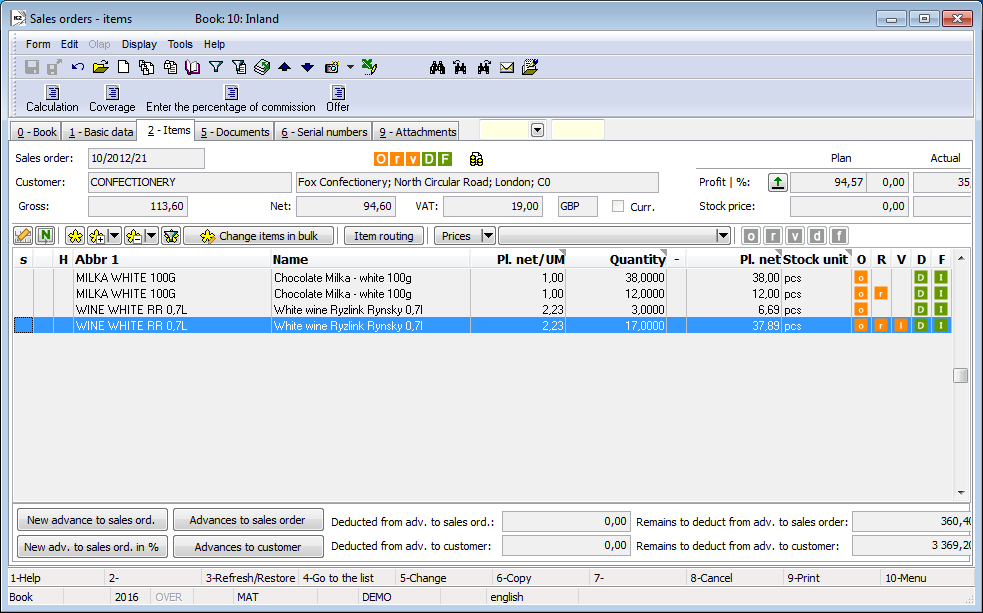Click the first binoculars search icon
Viewport: 983px width, 613px height.
coord(437,67)
